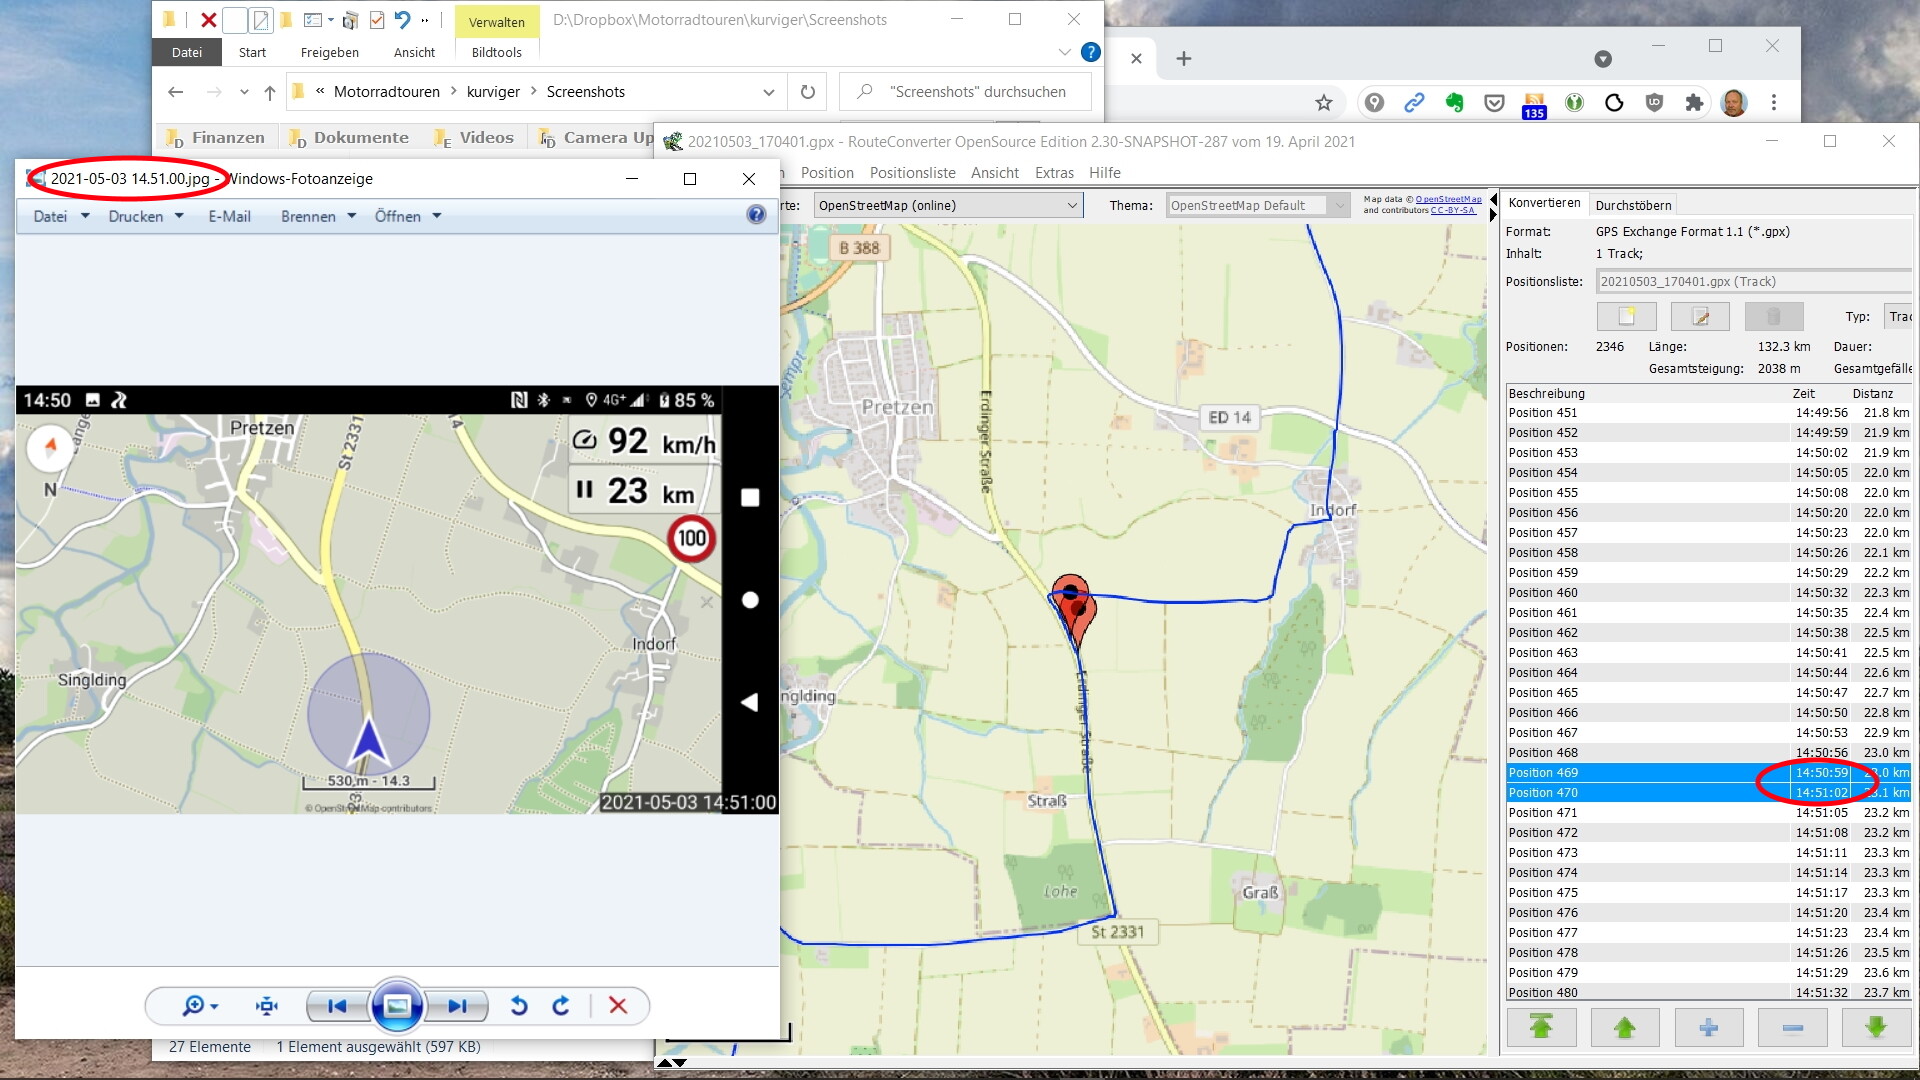This screenshot has width=1920, height=1080.
Task: Open the Extras menu in RouteConverter
Action: click(x=1054, y=173)
